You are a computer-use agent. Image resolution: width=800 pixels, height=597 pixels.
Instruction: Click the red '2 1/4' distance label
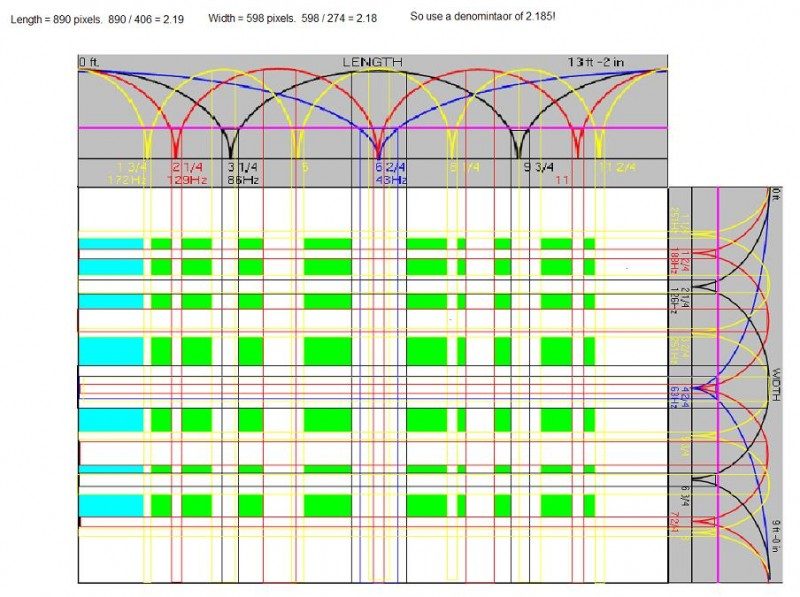187,167
